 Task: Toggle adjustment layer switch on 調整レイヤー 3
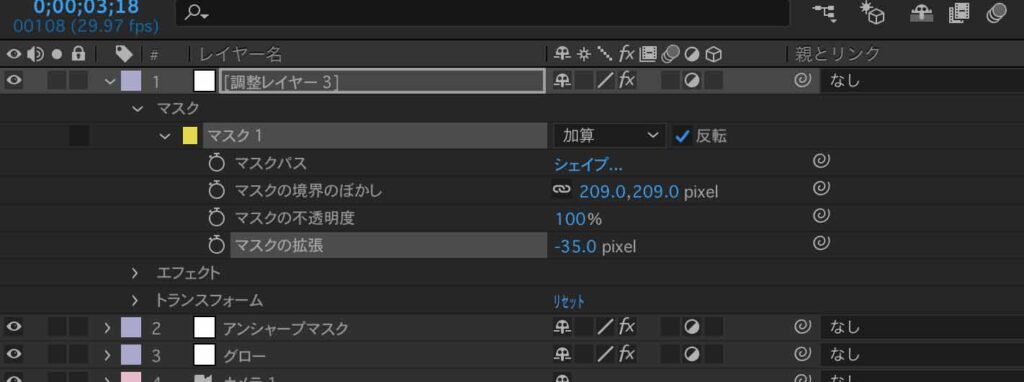[x=691, y=81]
